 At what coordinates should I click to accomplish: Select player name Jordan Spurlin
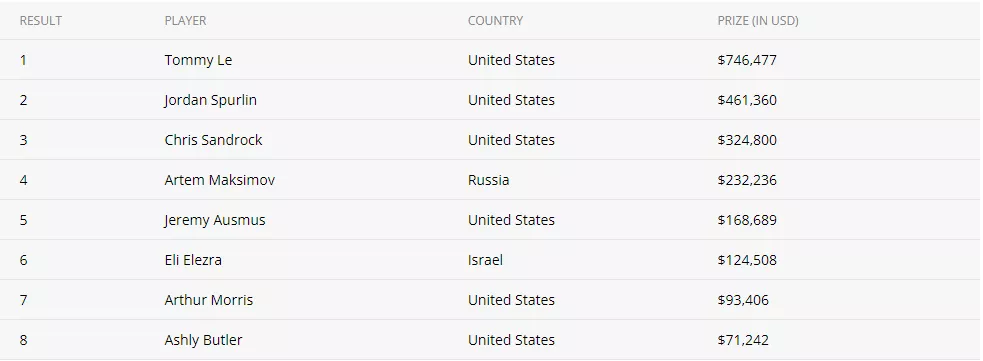[x=211, y=100]
